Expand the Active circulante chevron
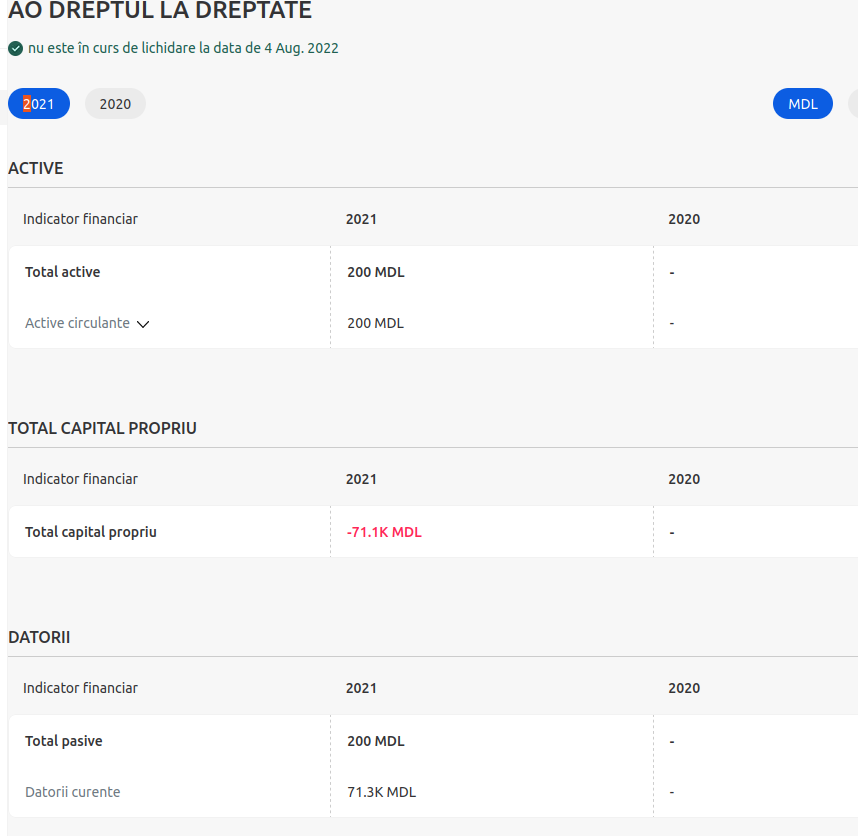Image resolution: width=858 pixels, height=836 pixels. (143, 324)
